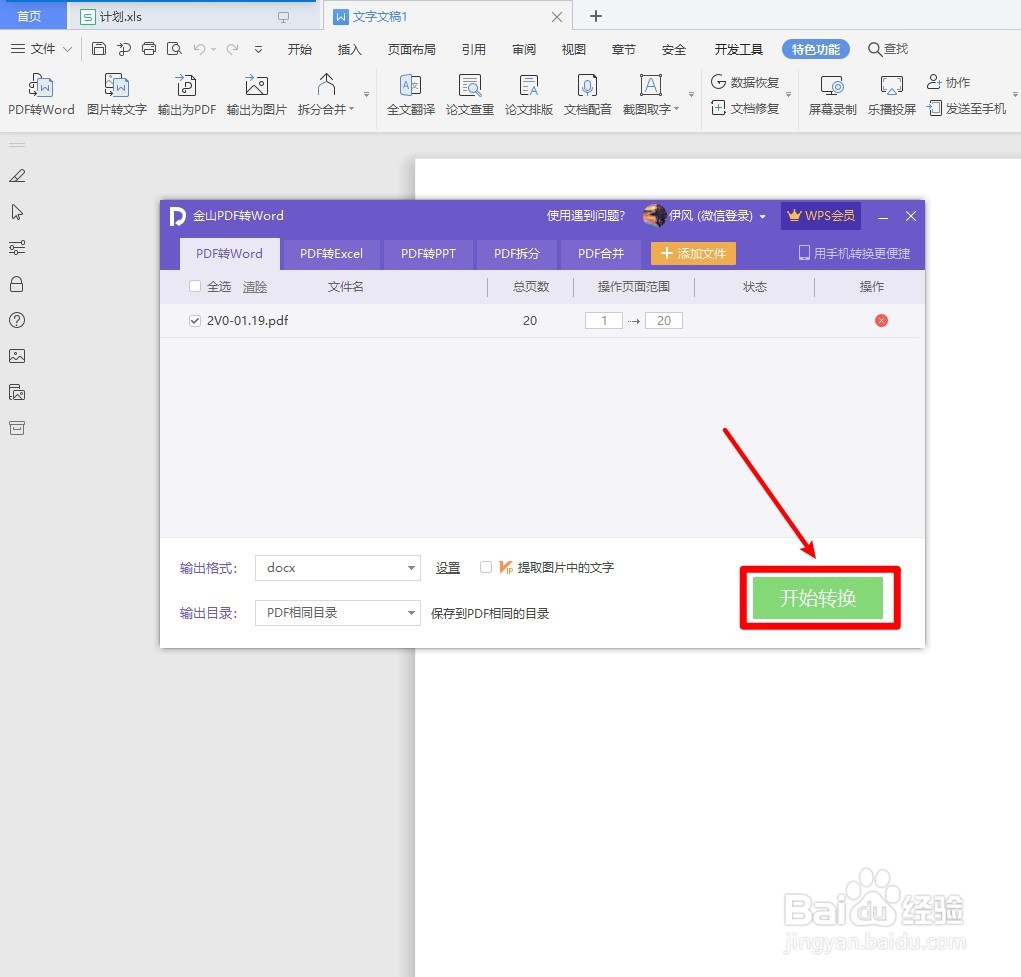Enable 提取图片中的文字 checkbox
The width and height of the screenshot is (1021, 977).
point(486,567)
